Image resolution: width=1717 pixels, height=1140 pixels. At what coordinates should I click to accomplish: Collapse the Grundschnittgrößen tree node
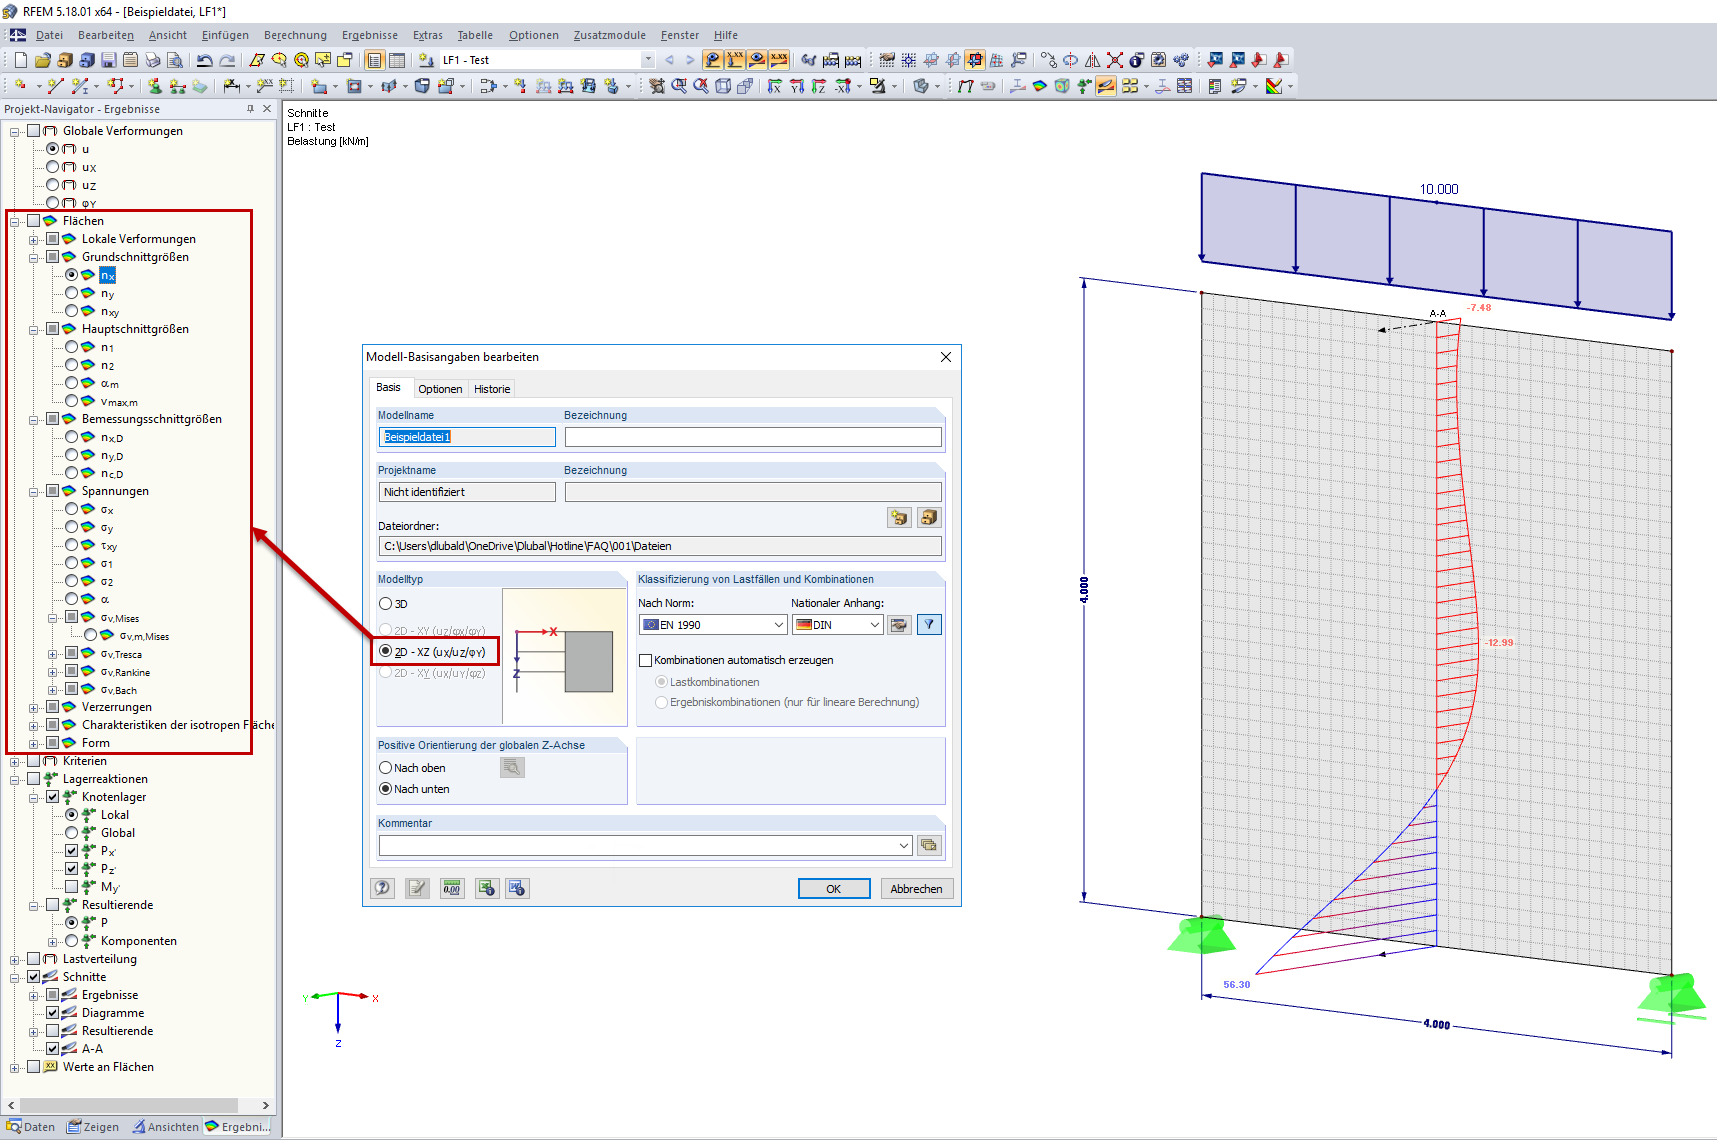(34, 257)
